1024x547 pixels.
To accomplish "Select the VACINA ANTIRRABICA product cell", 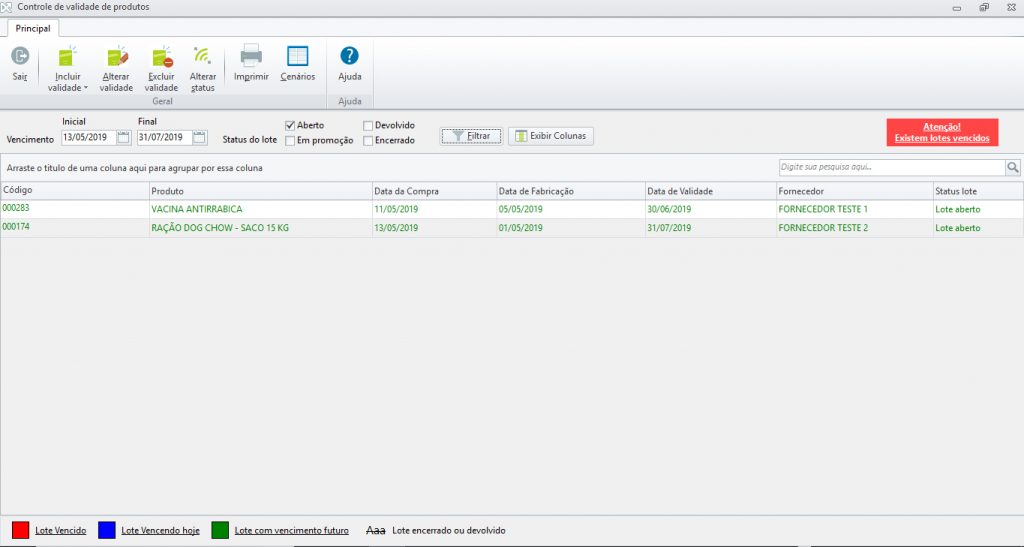I will tap(261, 209).
